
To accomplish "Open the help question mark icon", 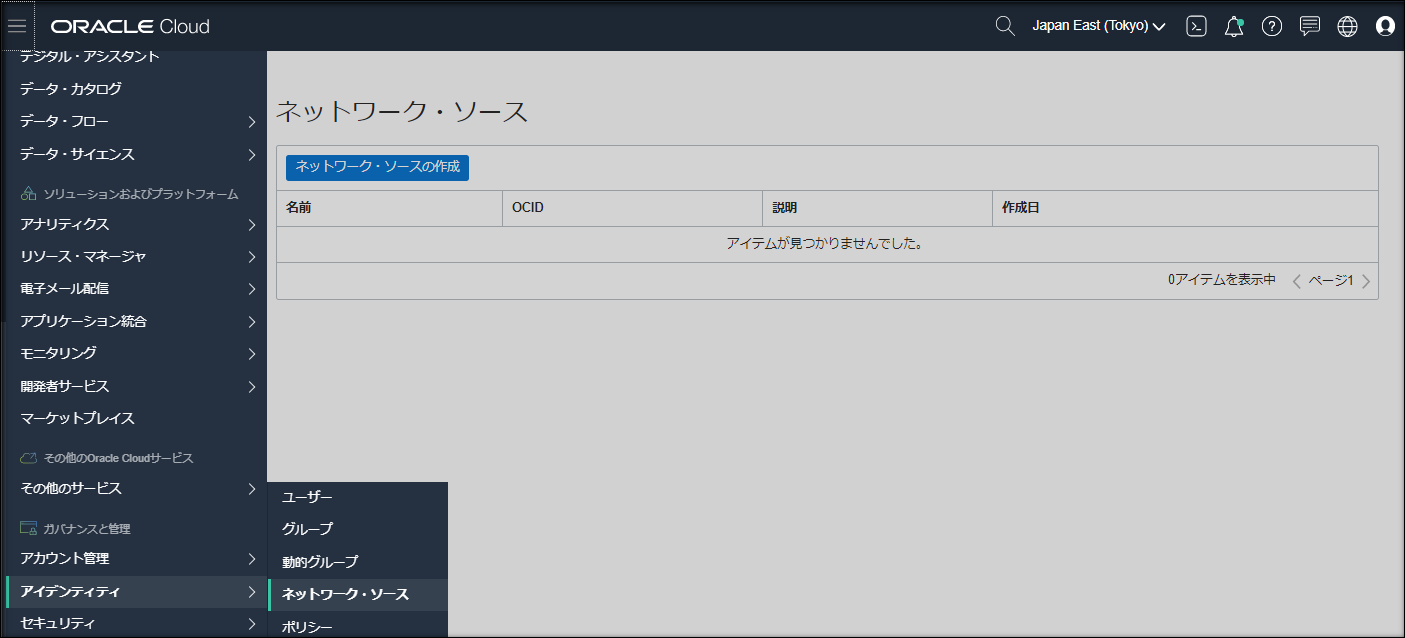I will [1272, 26].
